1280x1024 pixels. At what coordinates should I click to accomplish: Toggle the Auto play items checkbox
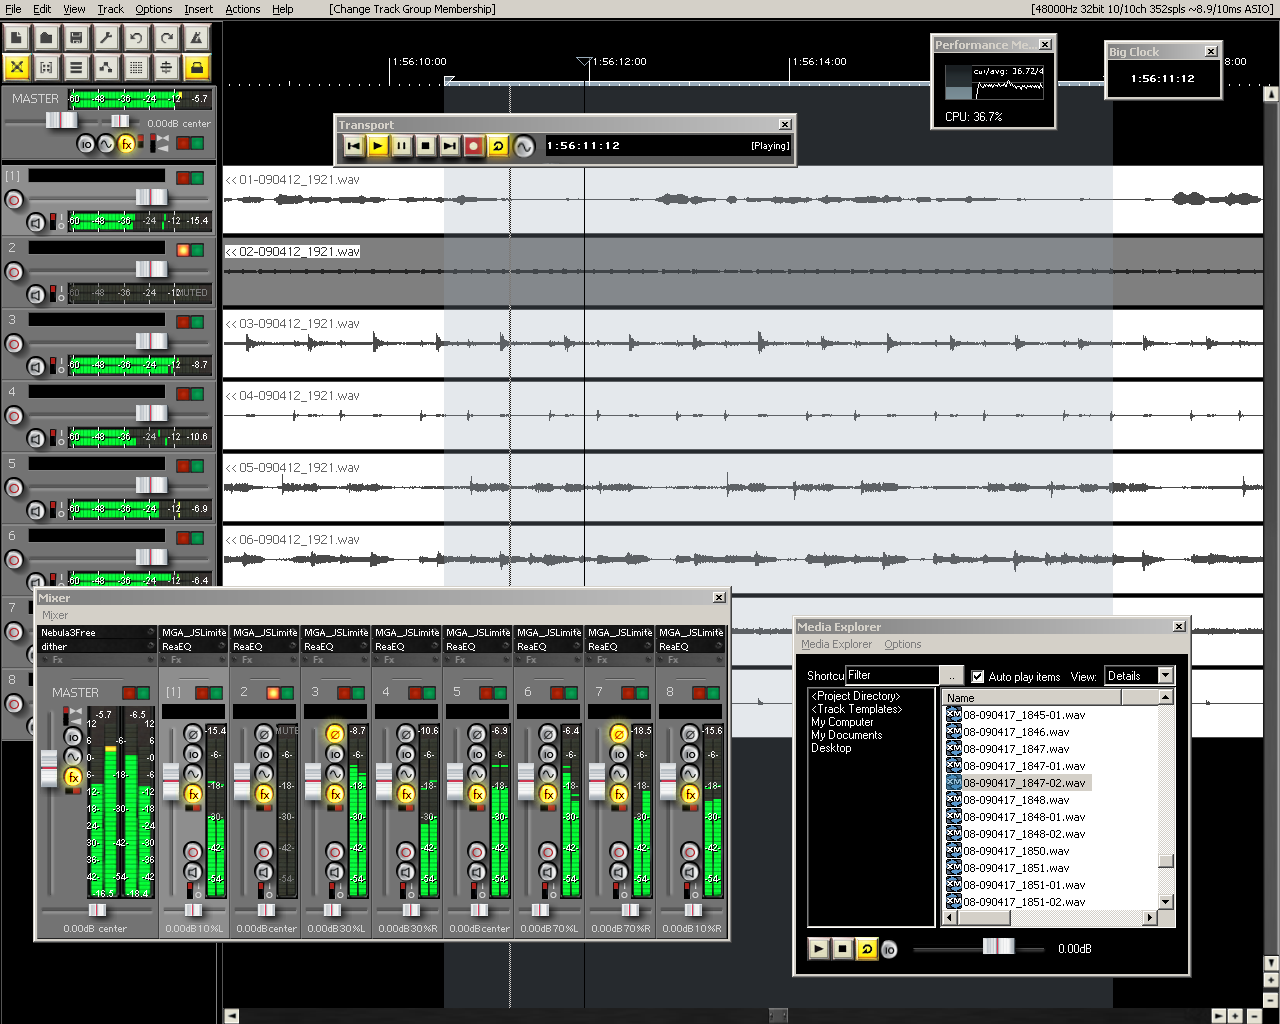pyautogui.click(x=978, y=677)
